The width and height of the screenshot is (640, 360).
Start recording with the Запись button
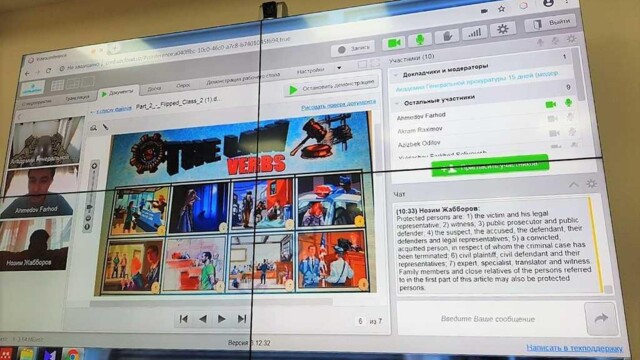tap(353, 49)
